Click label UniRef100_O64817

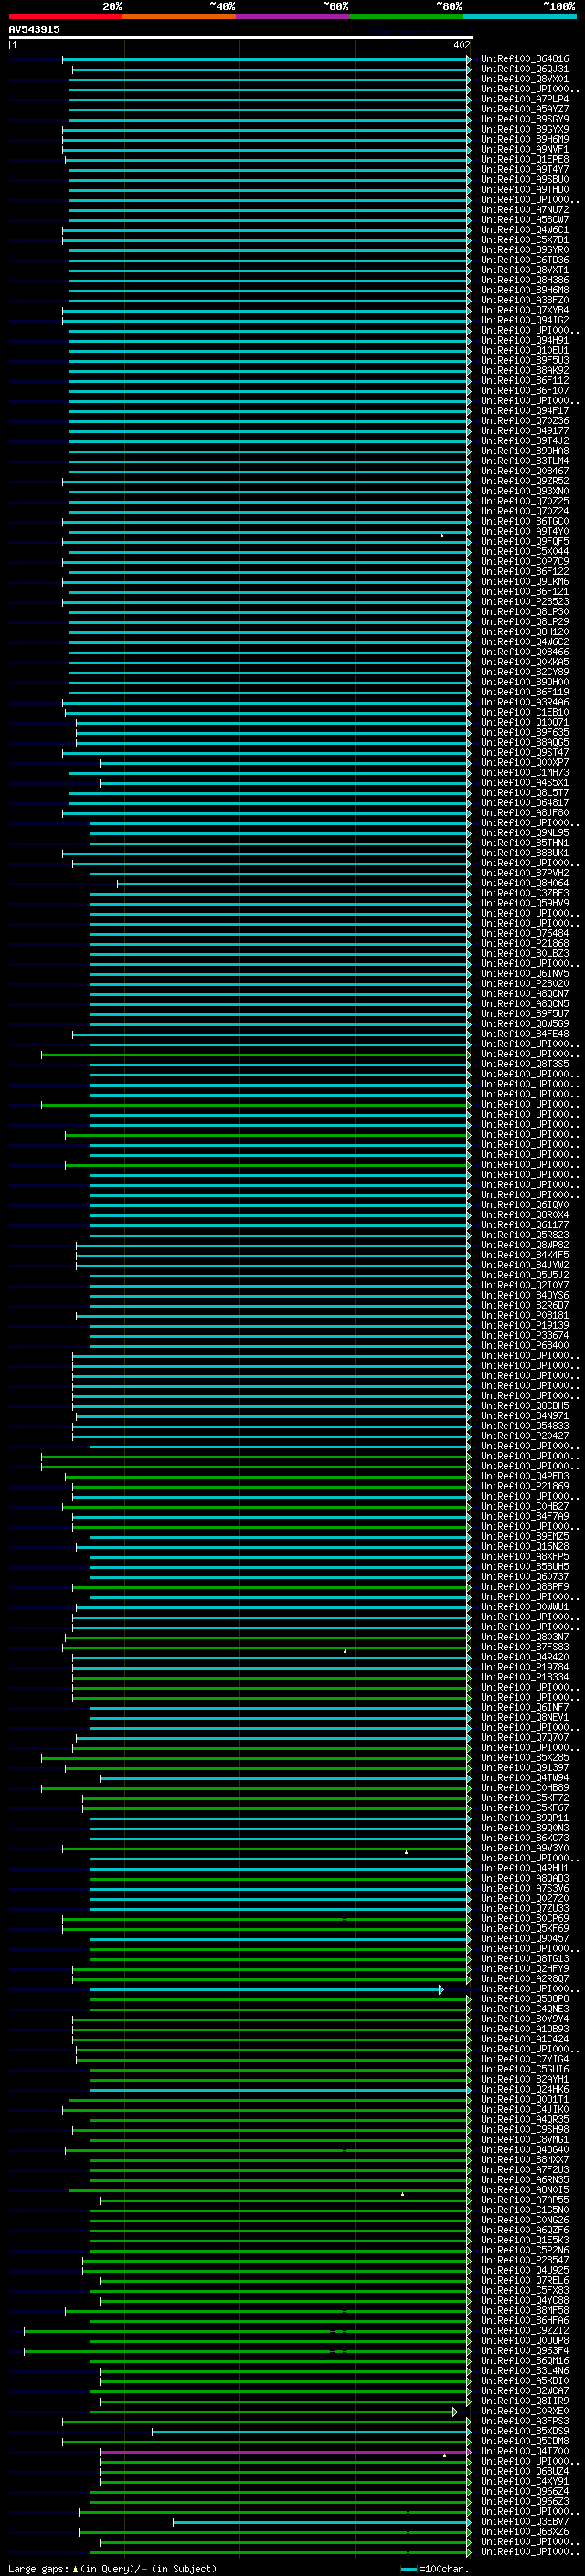point(525,803)
